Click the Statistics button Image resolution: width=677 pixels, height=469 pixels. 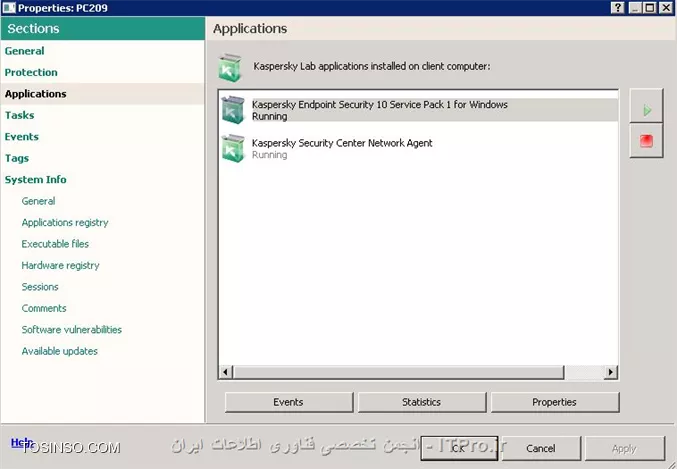click(421, 402)
